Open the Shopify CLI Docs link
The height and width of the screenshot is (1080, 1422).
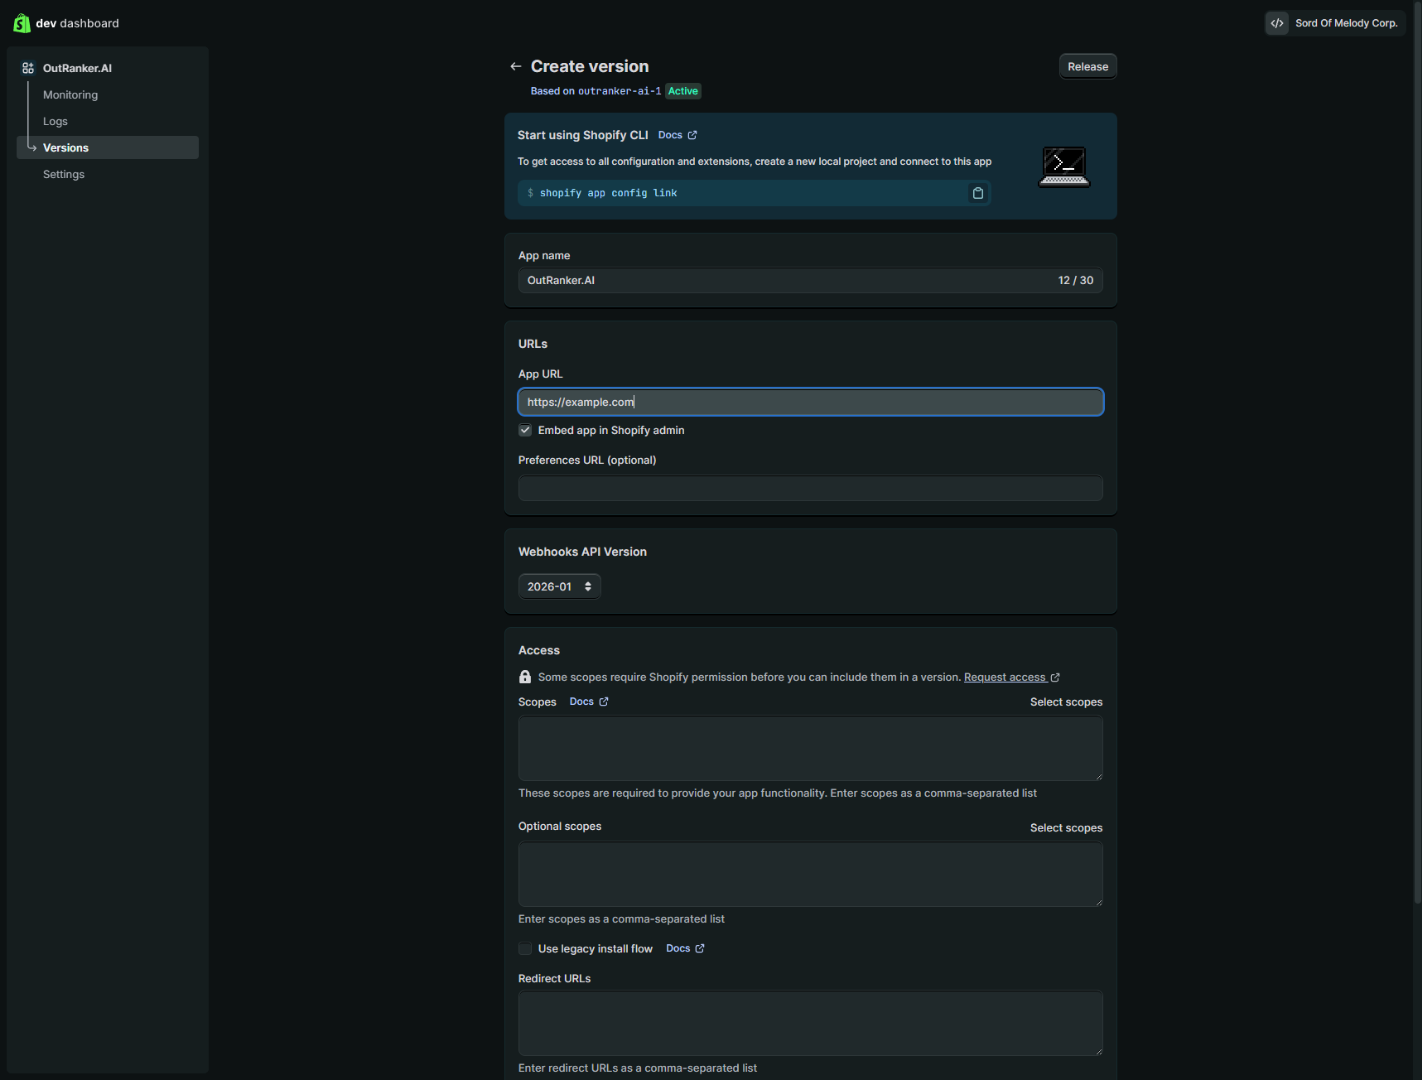pyautogui.click(x=677, y=135)
